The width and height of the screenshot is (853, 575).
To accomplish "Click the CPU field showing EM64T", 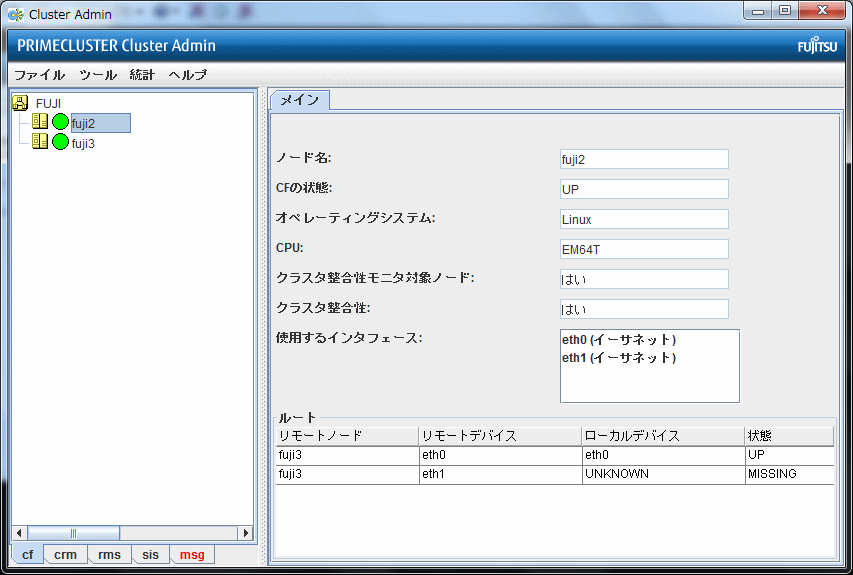I will pyautogui.click(x=644, y=249).
